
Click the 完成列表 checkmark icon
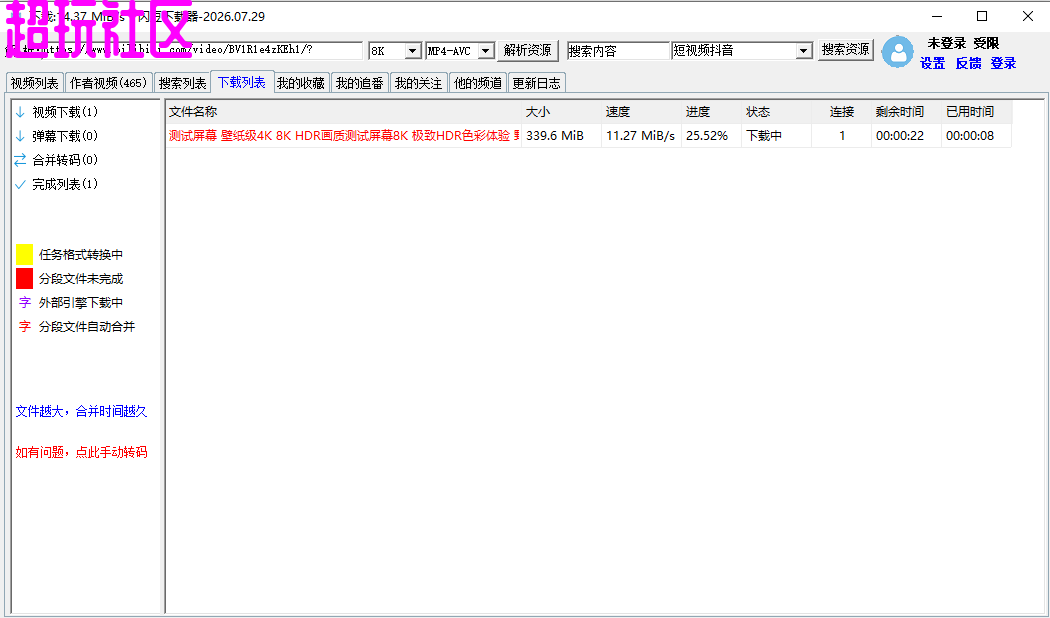tap(20, 184)
